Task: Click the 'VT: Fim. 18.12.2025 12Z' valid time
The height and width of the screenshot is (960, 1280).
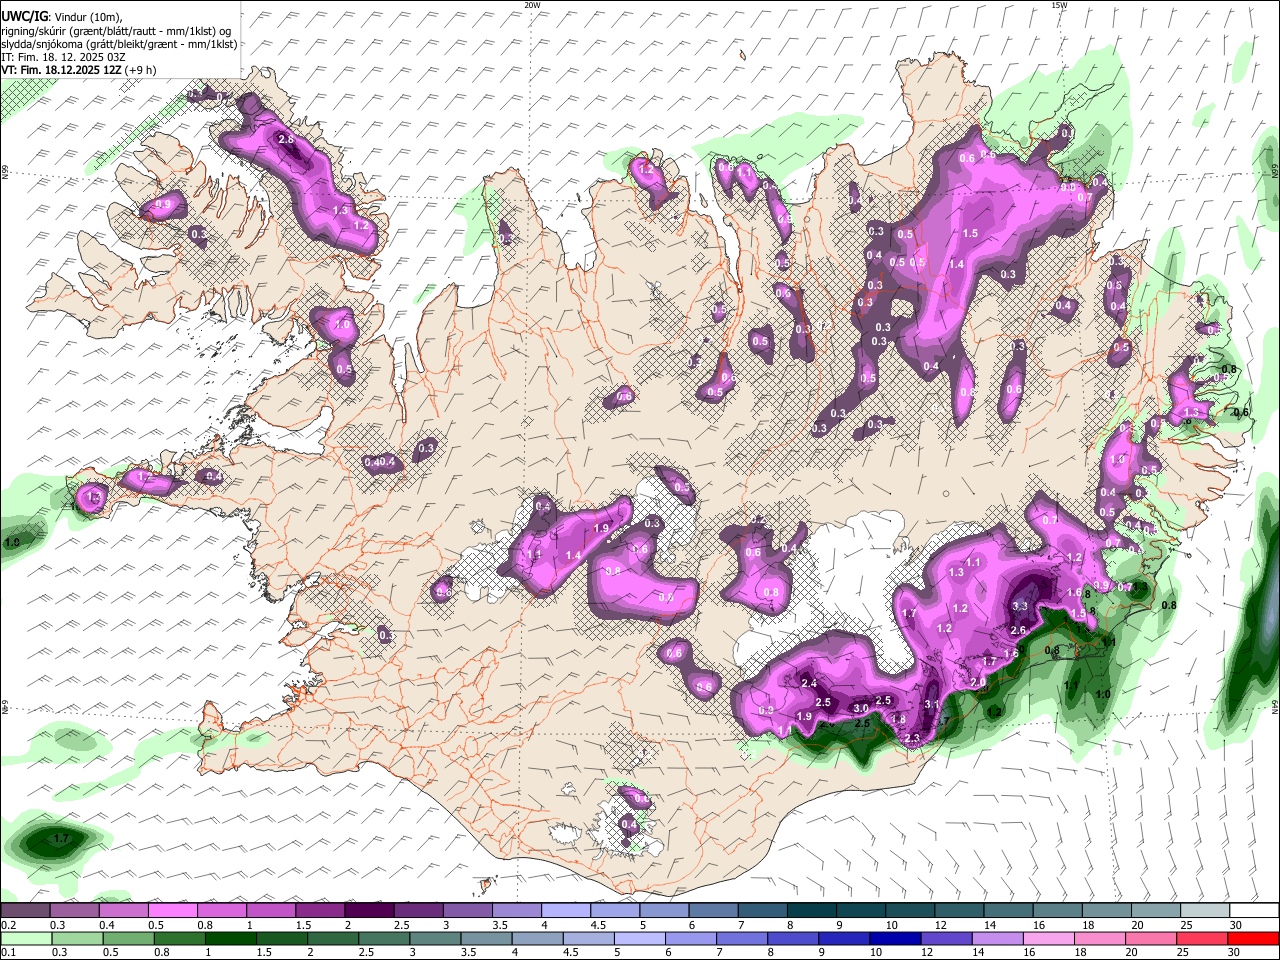Action: click(x=62, y=70)
